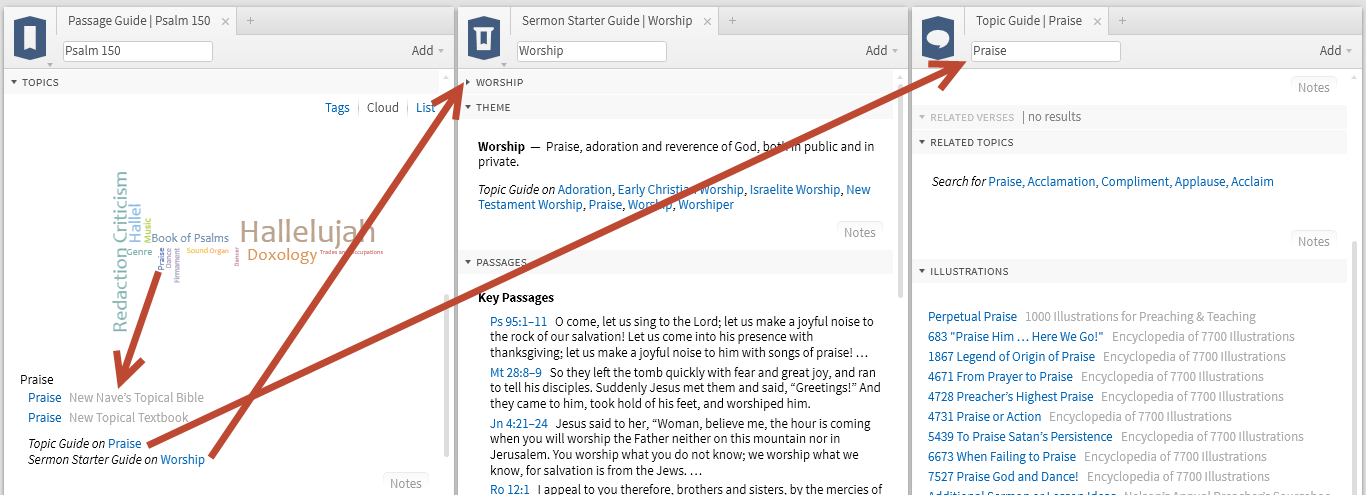Image resolution: width=1366 pixels, height=495 pixels.
Task: Open 4671 From Prayer to Praise illustration
Action: tap(1000, 377)
